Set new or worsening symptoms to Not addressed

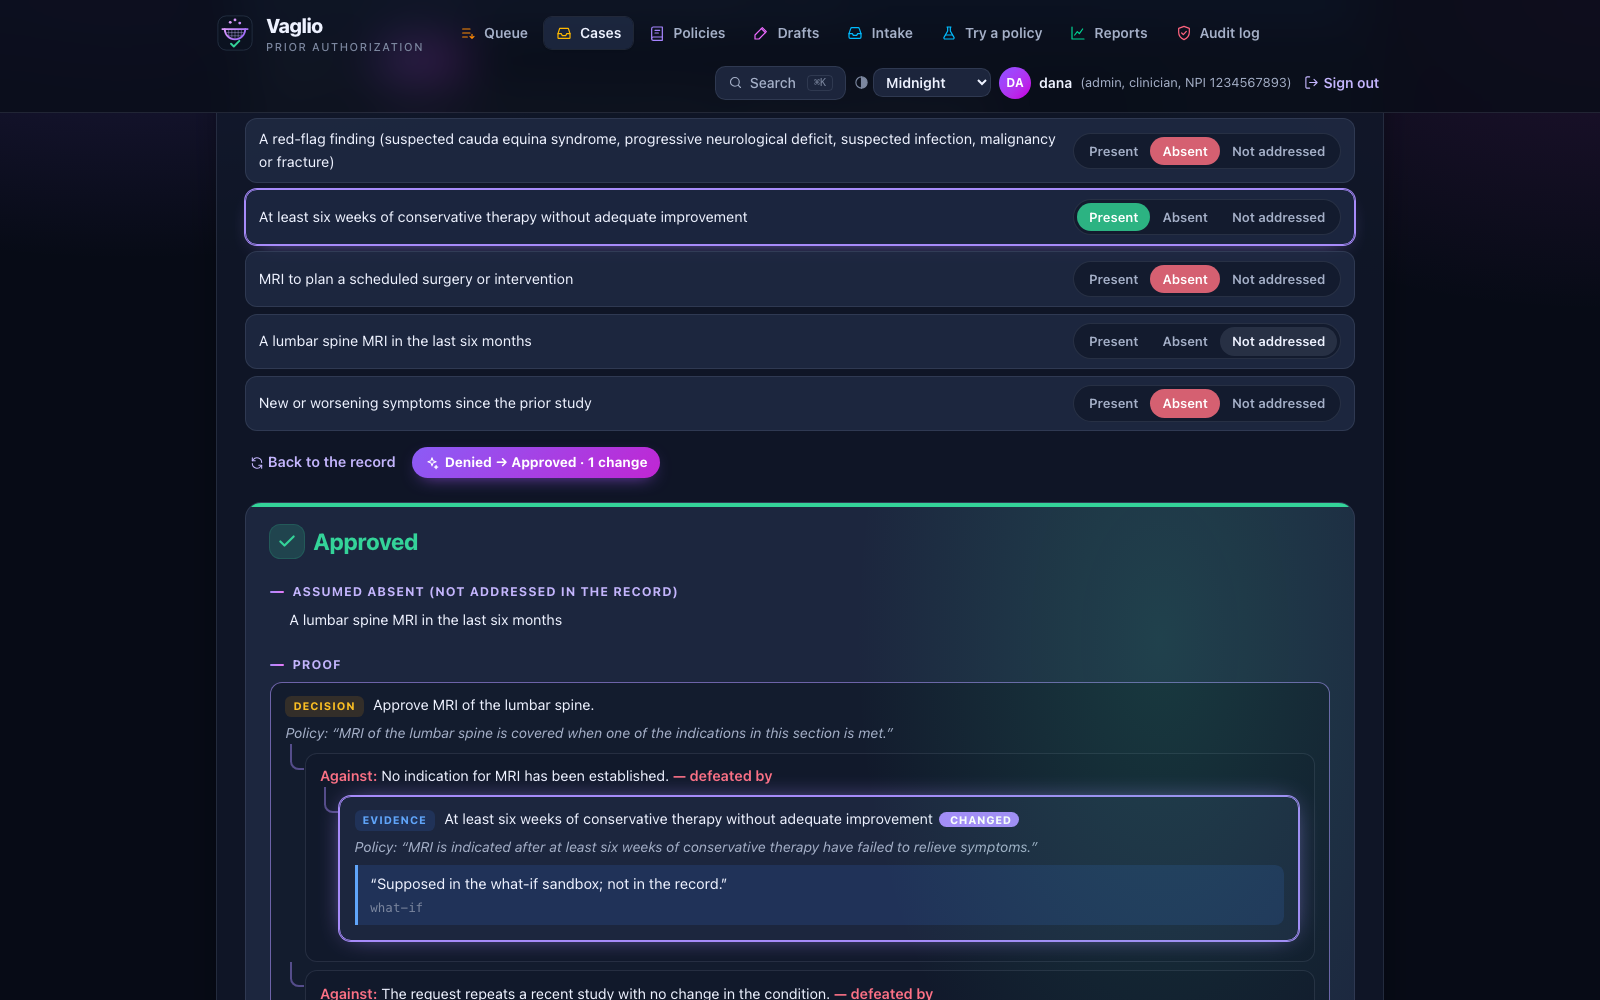(x=1278, y=403)
